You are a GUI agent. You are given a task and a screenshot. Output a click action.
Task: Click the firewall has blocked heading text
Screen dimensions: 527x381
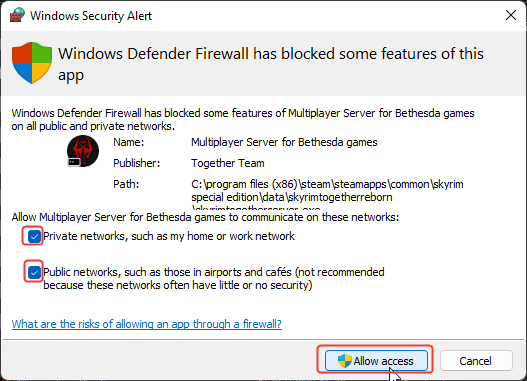(271, 64)
